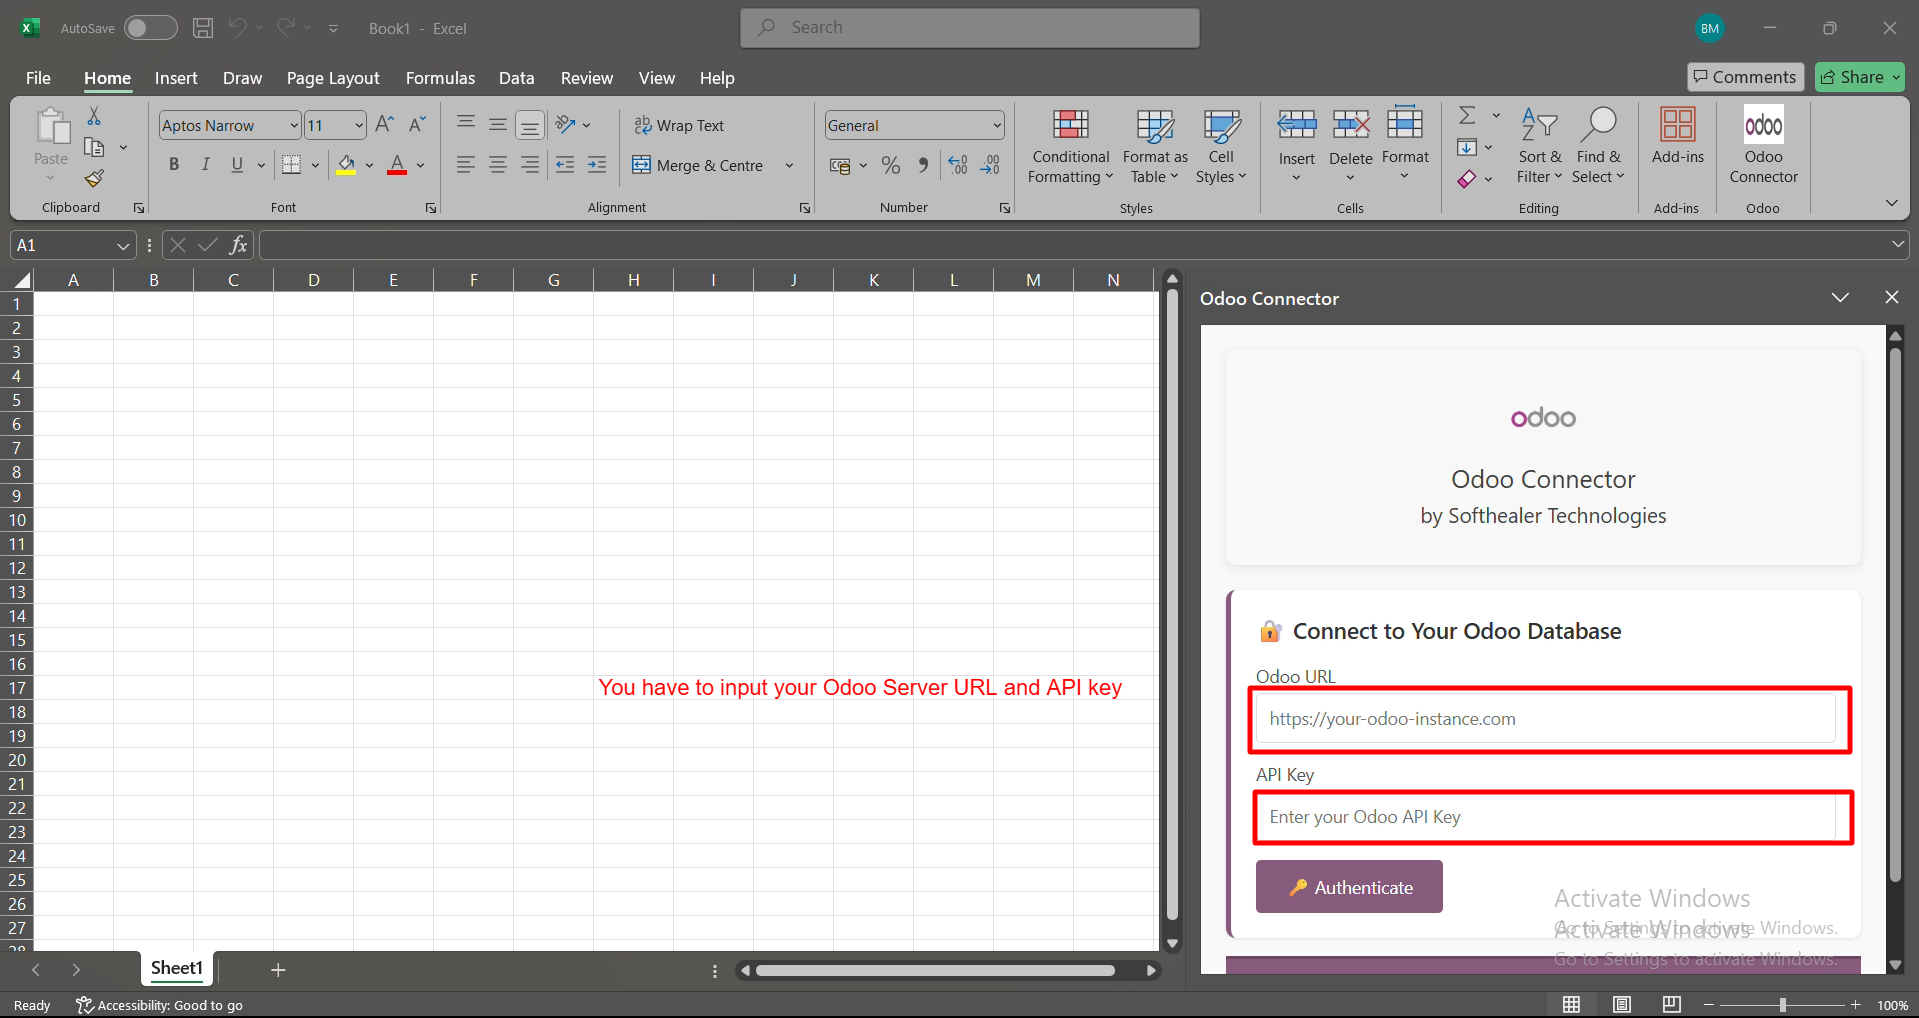Screen dimensions: 1919x1018
Task: Toggle Wrap Text for cells
Action: click(x=679, y=126)
